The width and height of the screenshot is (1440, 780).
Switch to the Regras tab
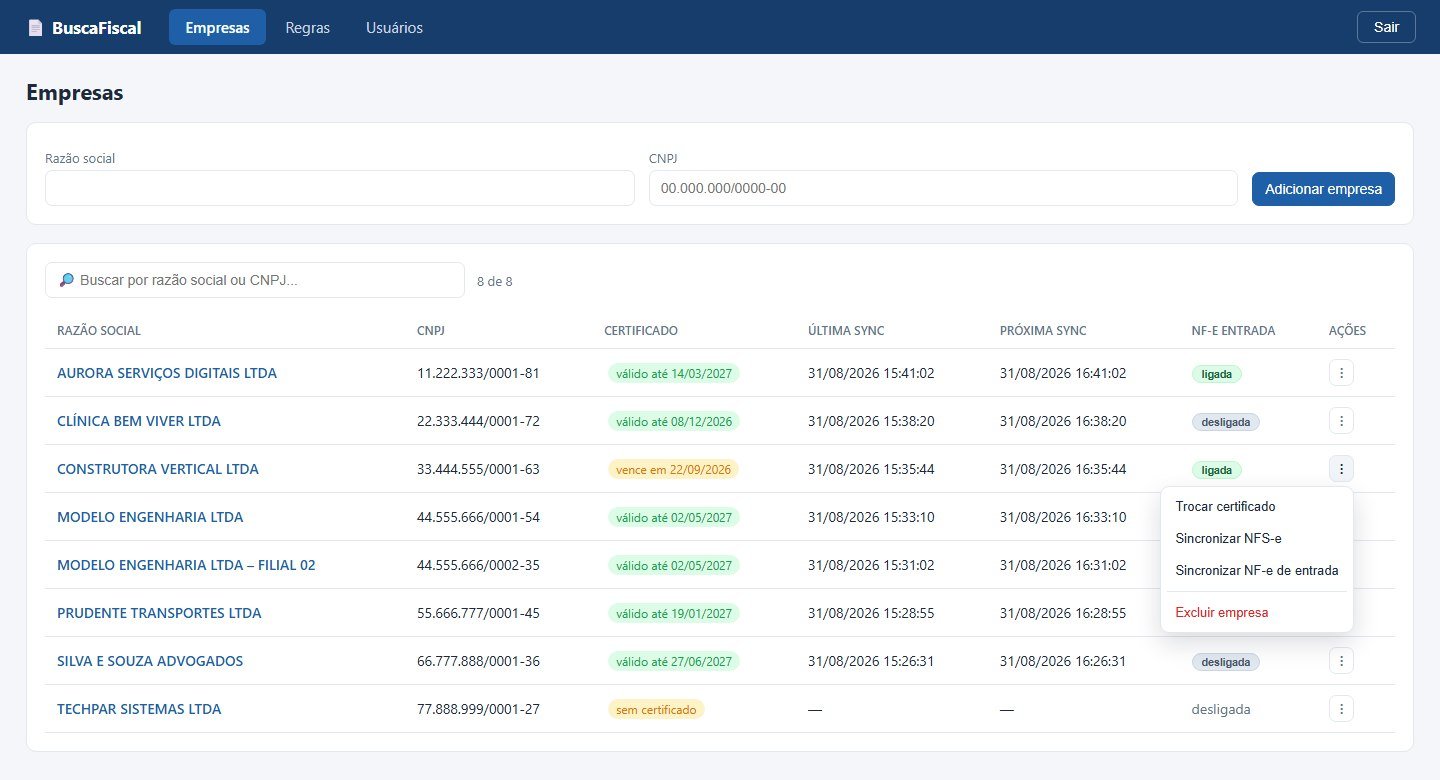coord(308,28)
